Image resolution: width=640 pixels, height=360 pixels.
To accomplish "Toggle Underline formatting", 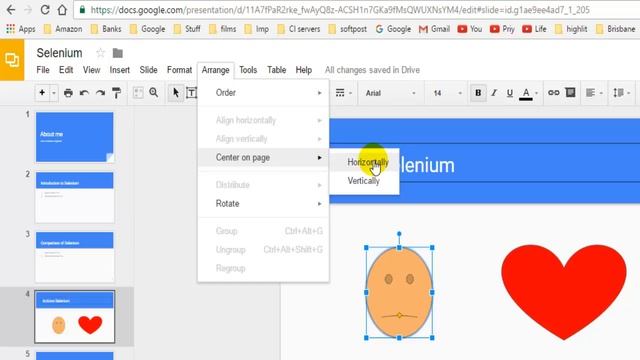I will click(510, 93).
